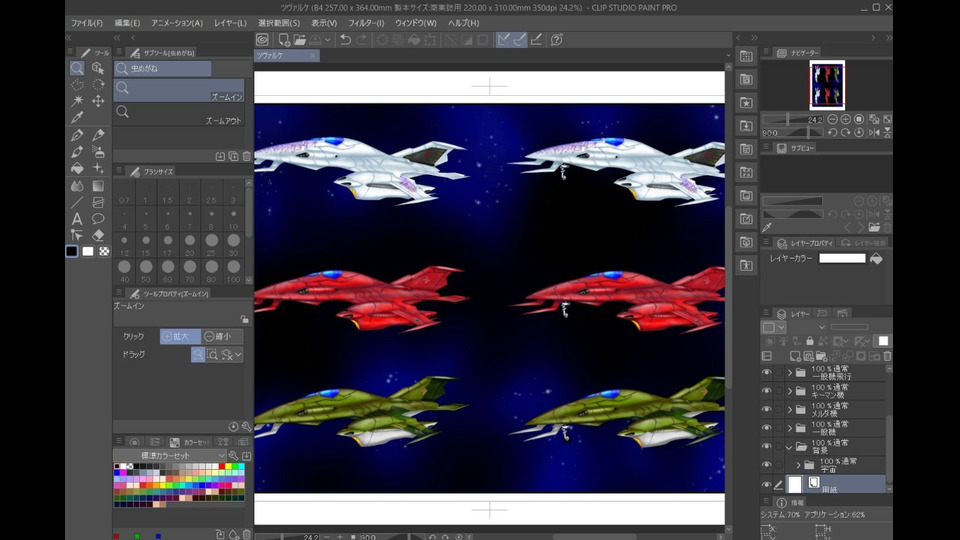Select the Move layer tool
This screenshot has width=960, height=540.
(x=98, y=101)
